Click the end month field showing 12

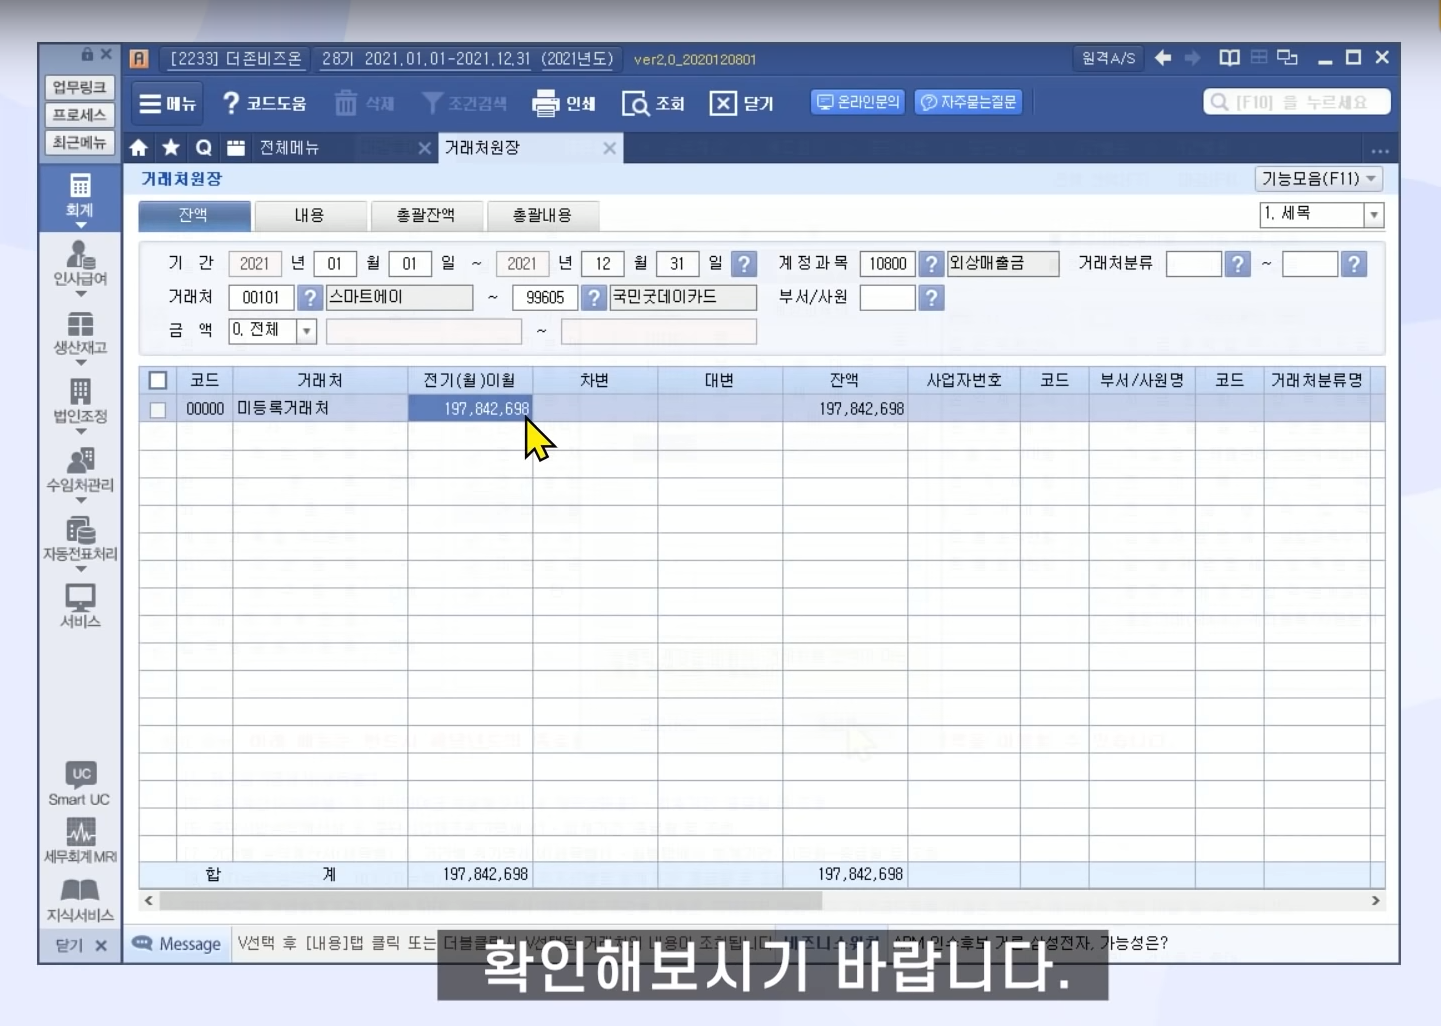pos(603,264)
